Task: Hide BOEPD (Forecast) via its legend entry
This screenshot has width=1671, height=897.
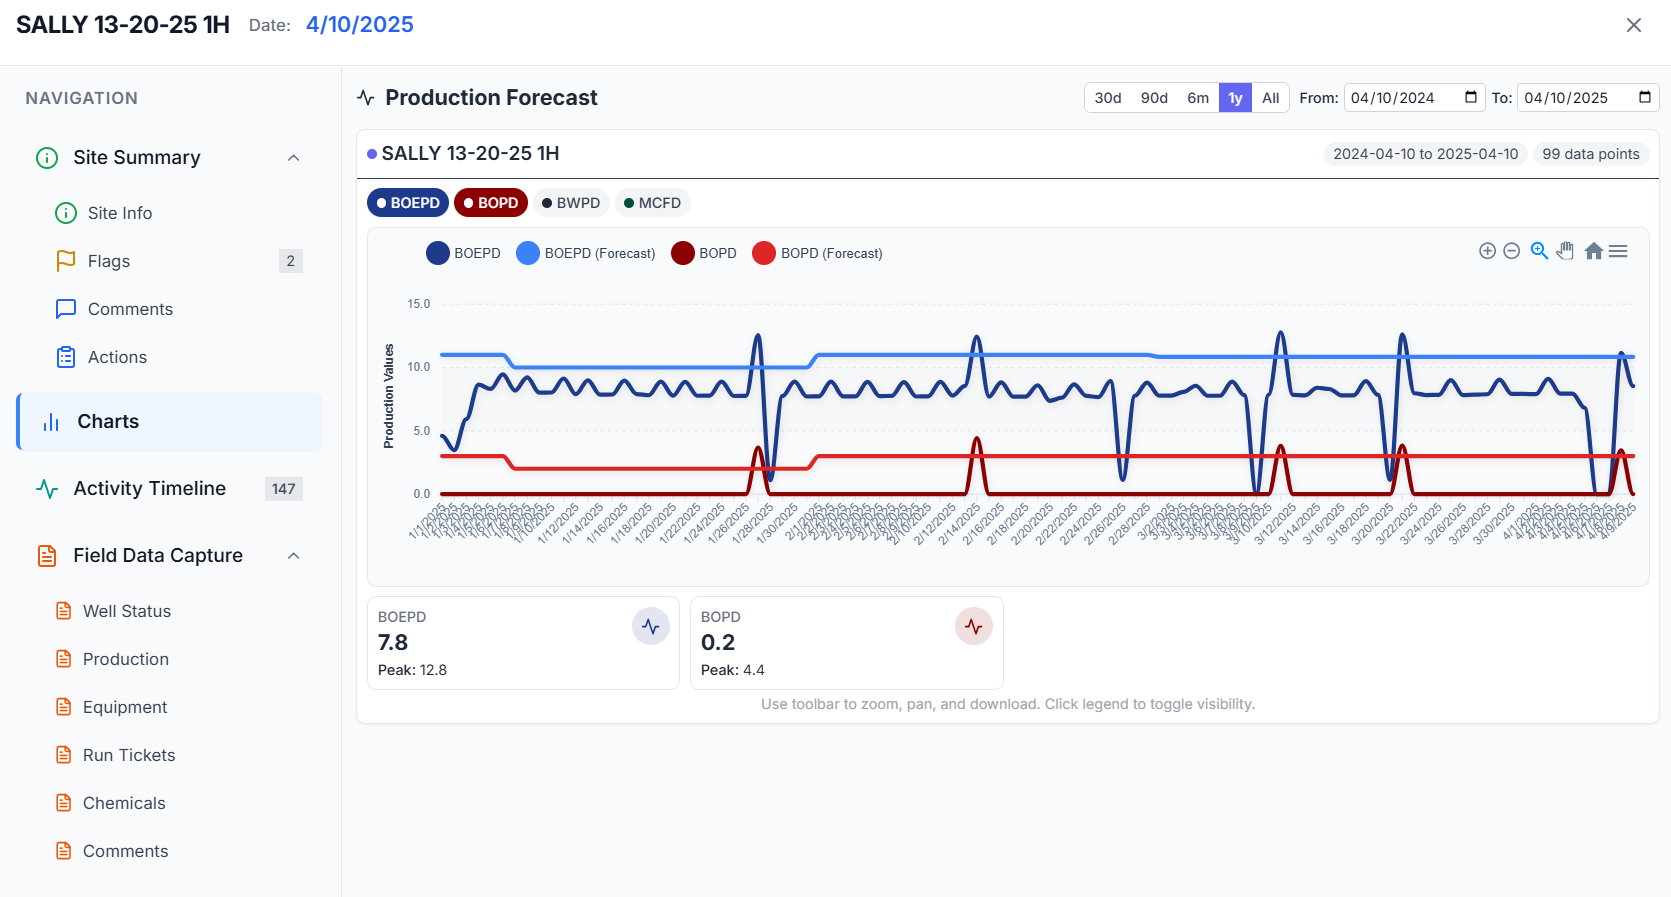Action: coord(585,253)
